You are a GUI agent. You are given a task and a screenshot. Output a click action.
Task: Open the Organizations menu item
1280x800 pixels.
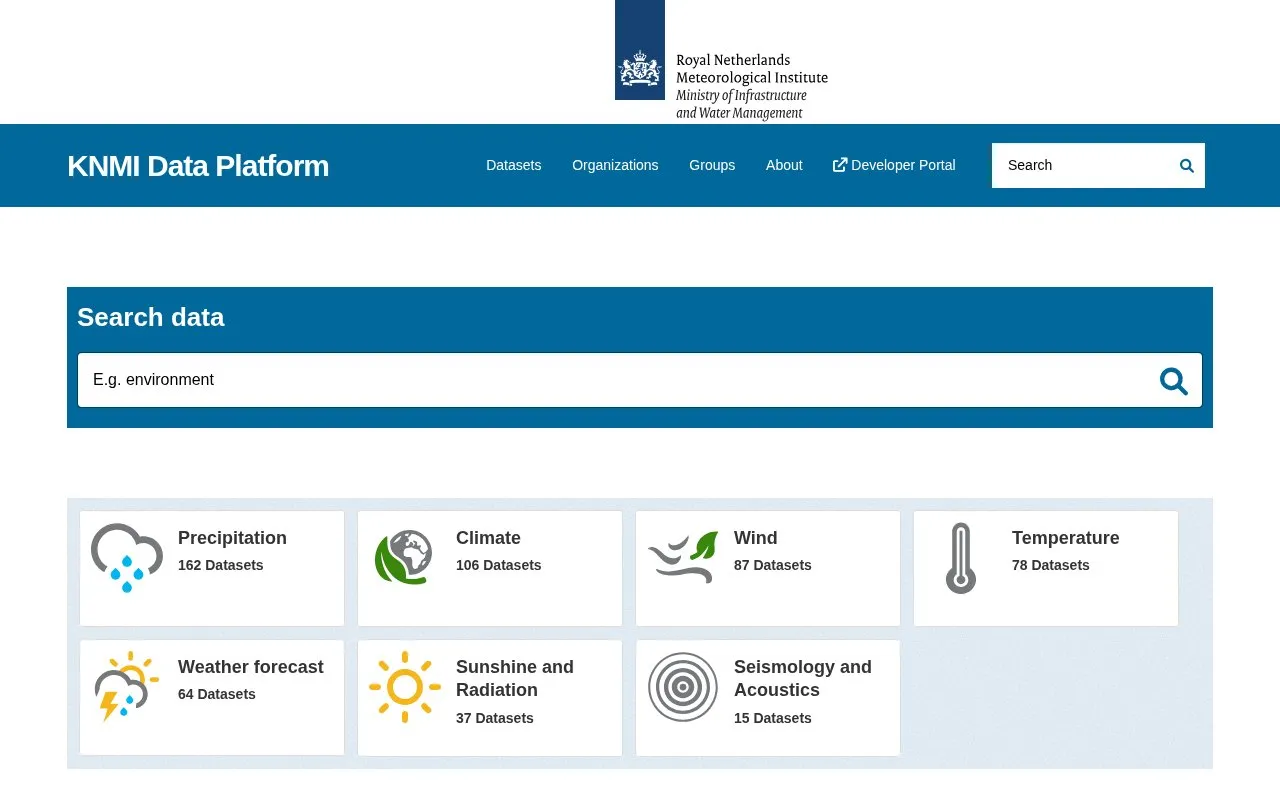pyautogui.click(x=615, y=165)
